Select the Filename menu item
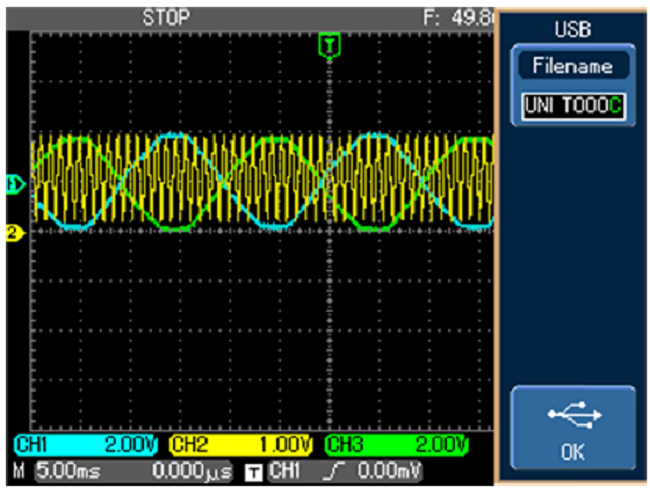 point(571,67)
